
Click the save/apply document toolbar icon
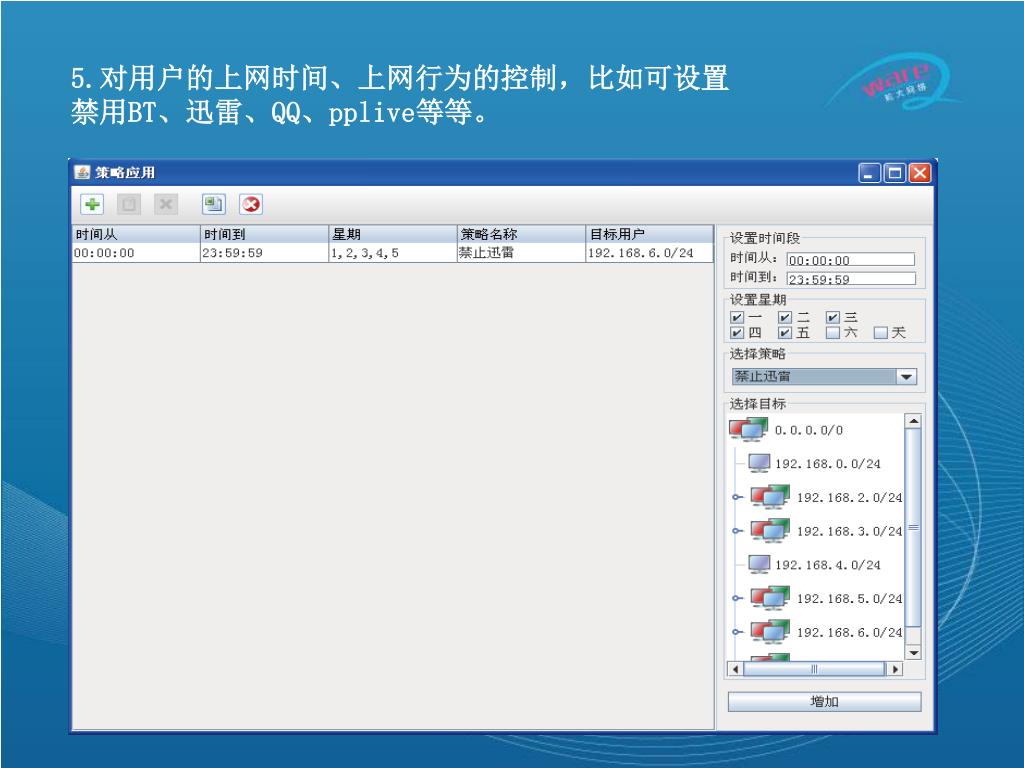214,204
